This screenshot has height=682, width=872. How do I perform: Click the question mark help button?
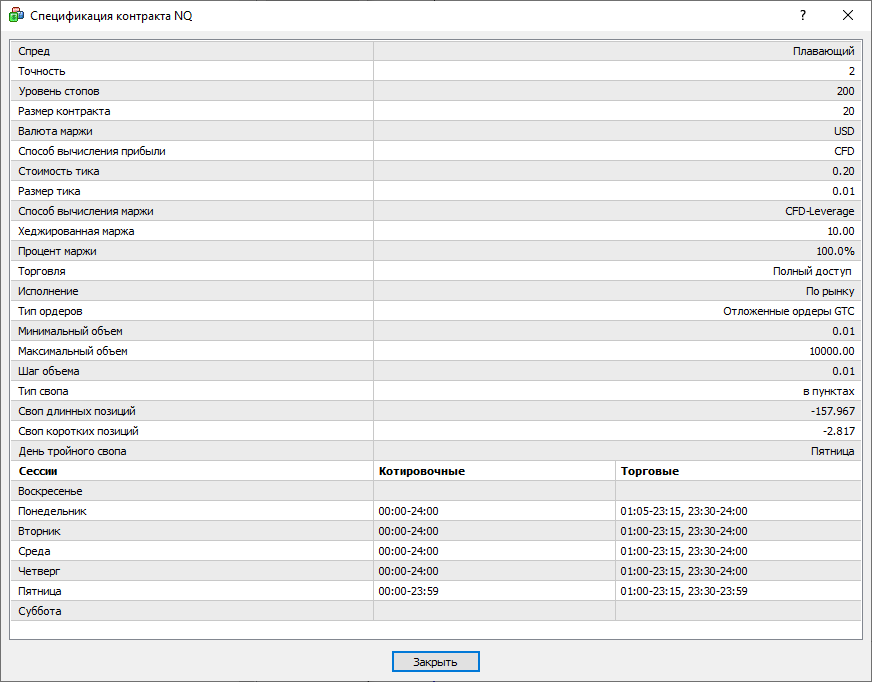[x=802, y=15]
